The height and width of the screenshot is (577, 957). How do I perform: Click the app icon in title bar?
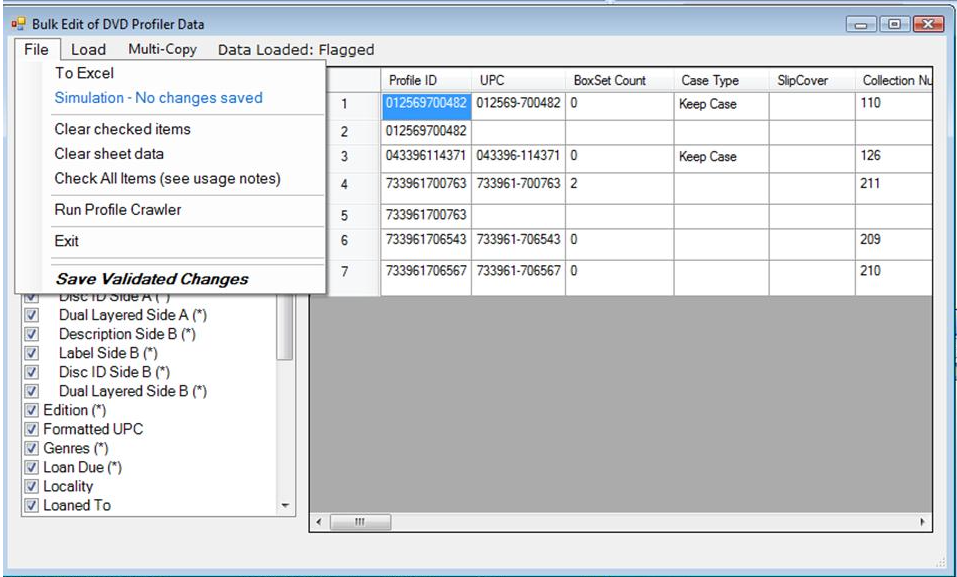(19, 24)
